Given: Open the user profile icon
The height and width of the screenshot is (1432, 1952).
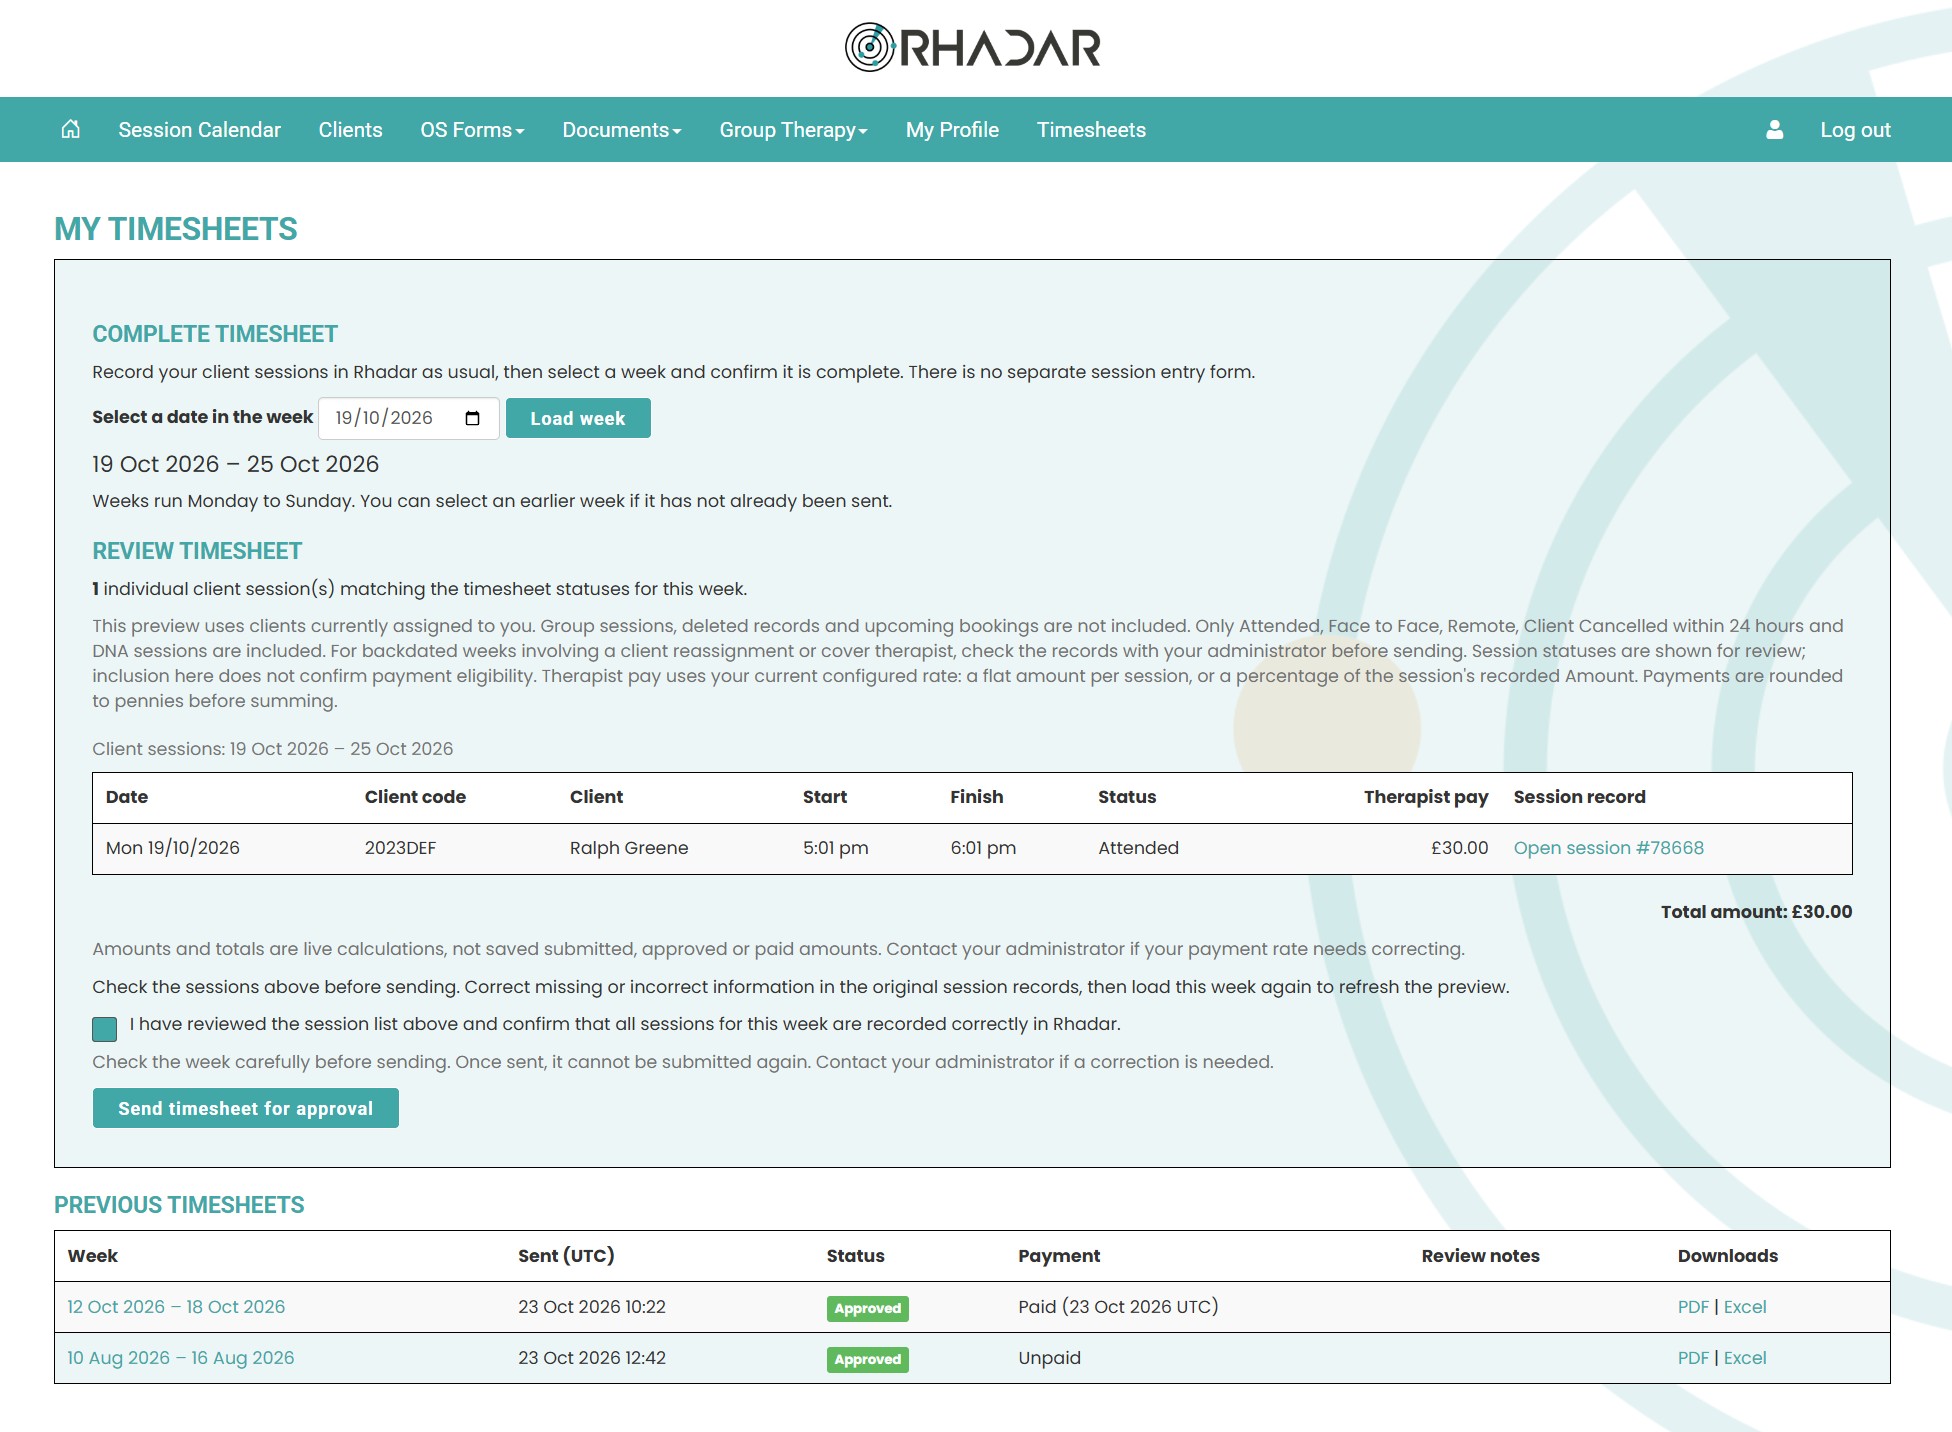Looking at the screenshot, I should [x=1774, y=129].
